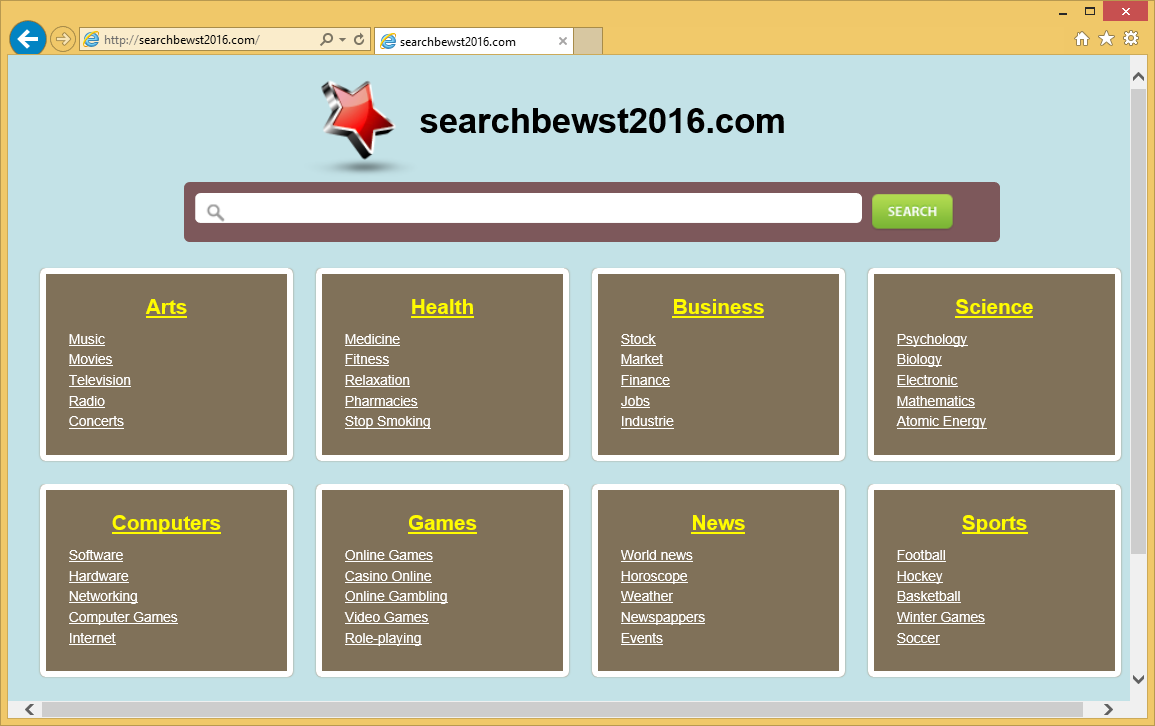The image size is (1155, 726).
Task: Click the magnifier inside the search box
Action: (216, 212)
